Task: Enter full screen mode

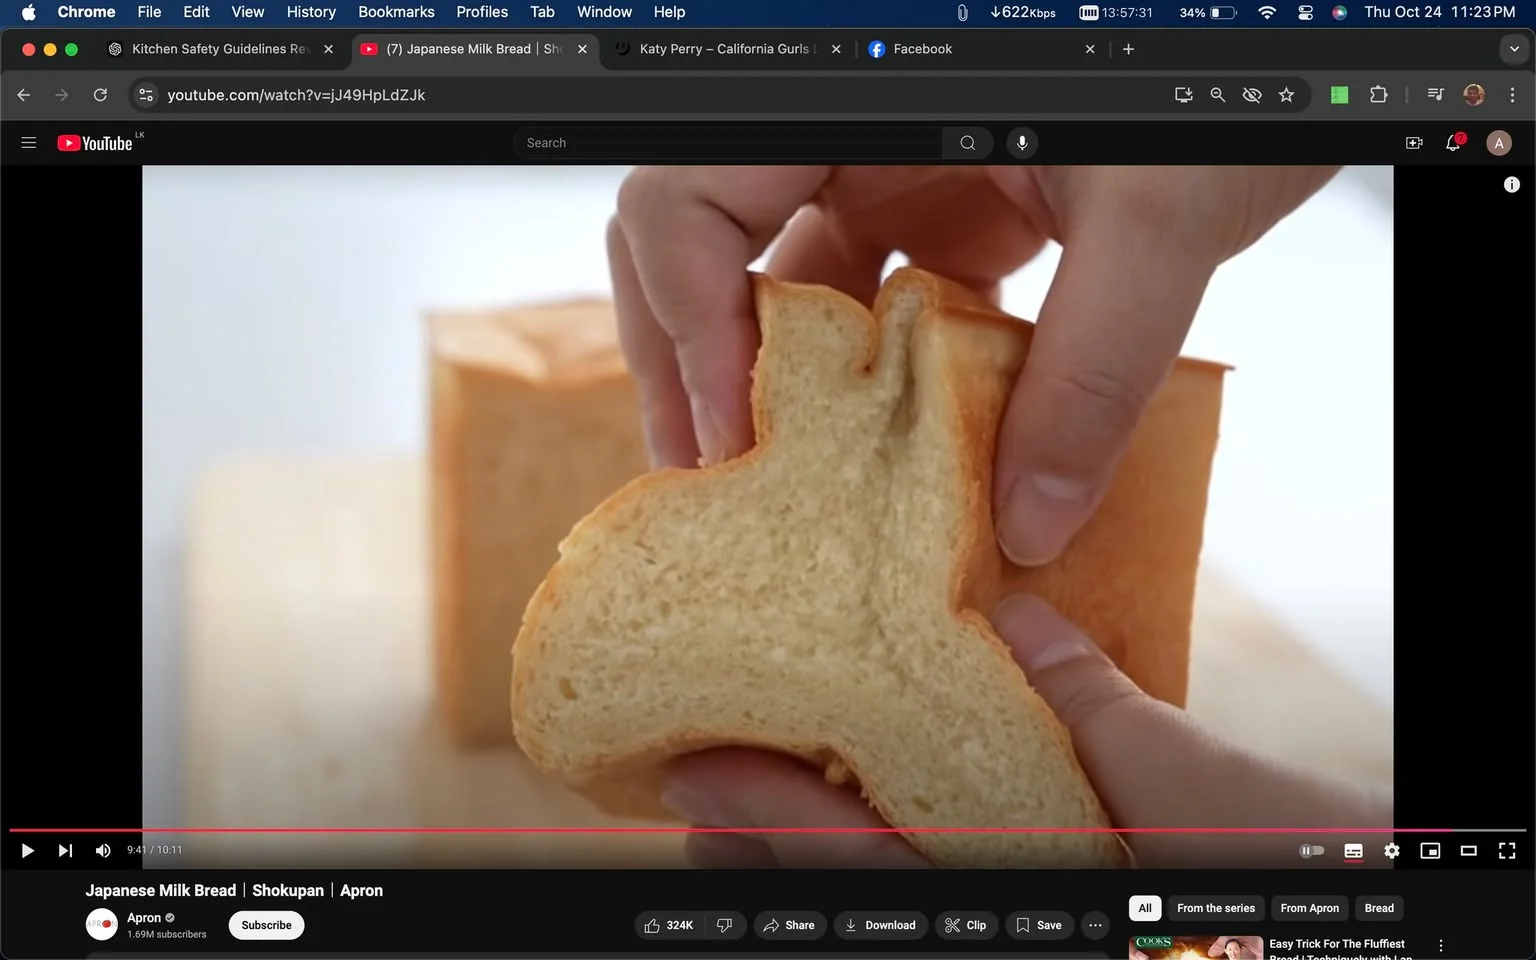Action: [1507, 851]
